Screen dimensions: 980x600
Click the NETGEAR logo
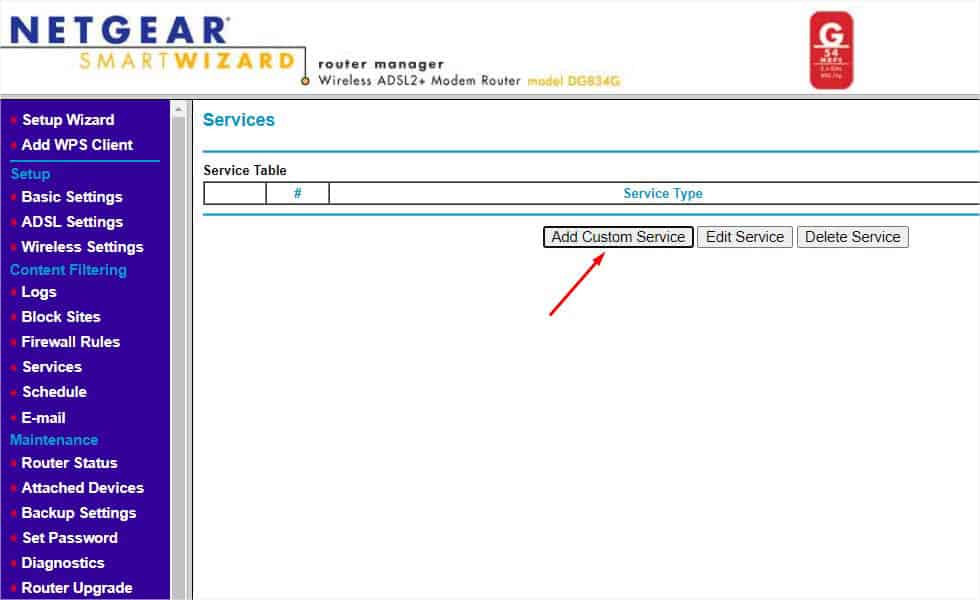coord(119,30)
